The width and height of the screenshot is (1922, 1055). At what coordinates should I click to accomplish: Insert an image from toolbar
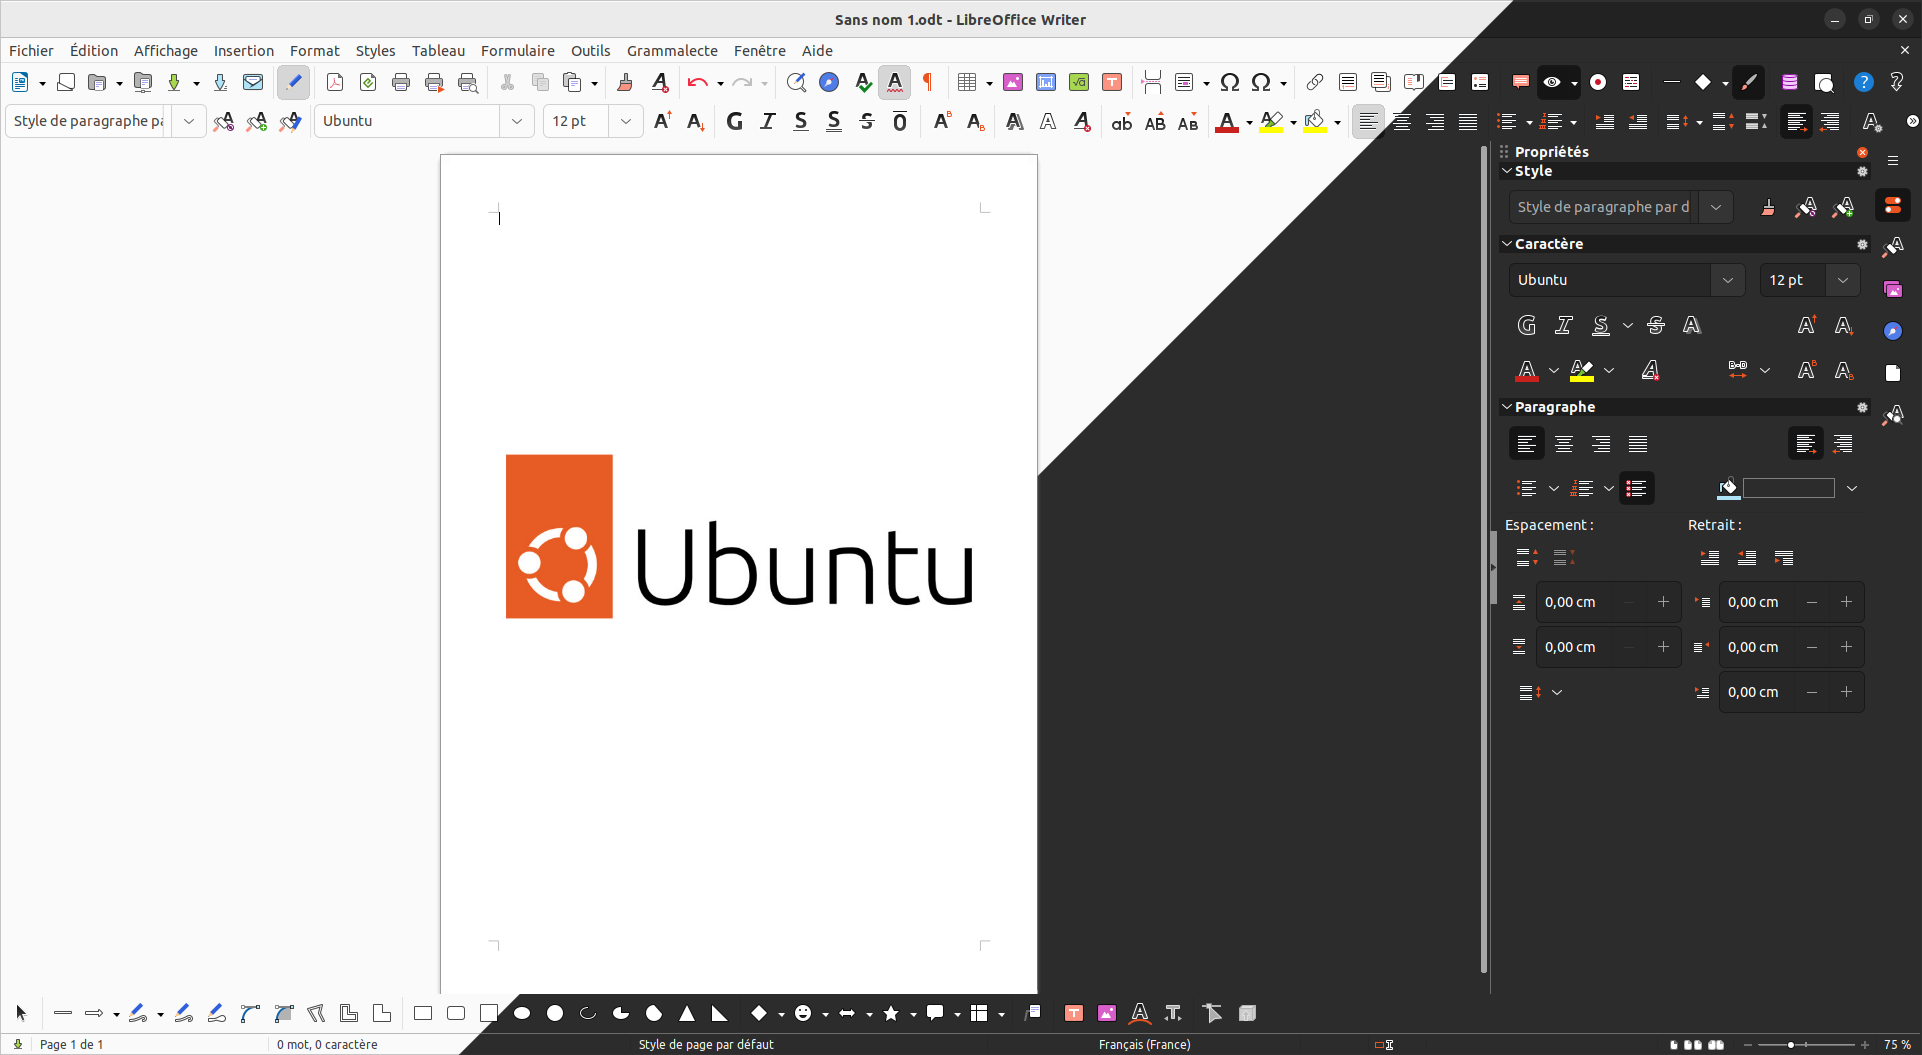click(1013, 82)
